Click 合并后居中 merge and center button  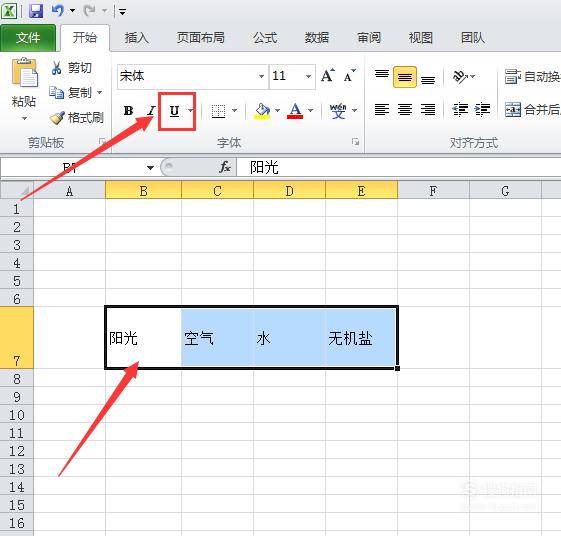point(532,109)
